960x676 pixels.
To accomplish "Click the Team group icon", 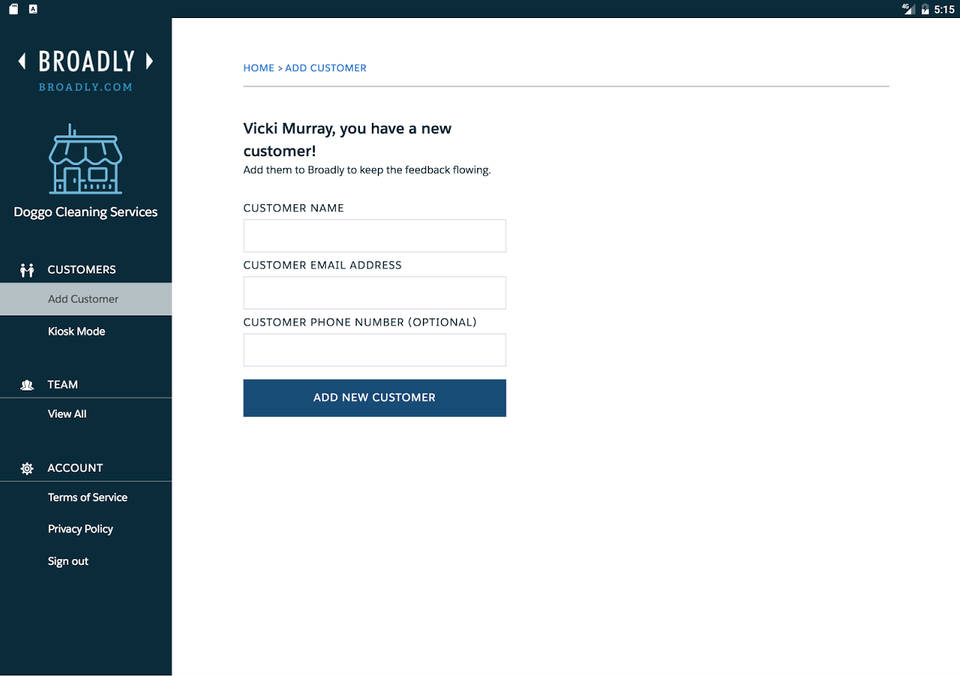I will (27, 385).
